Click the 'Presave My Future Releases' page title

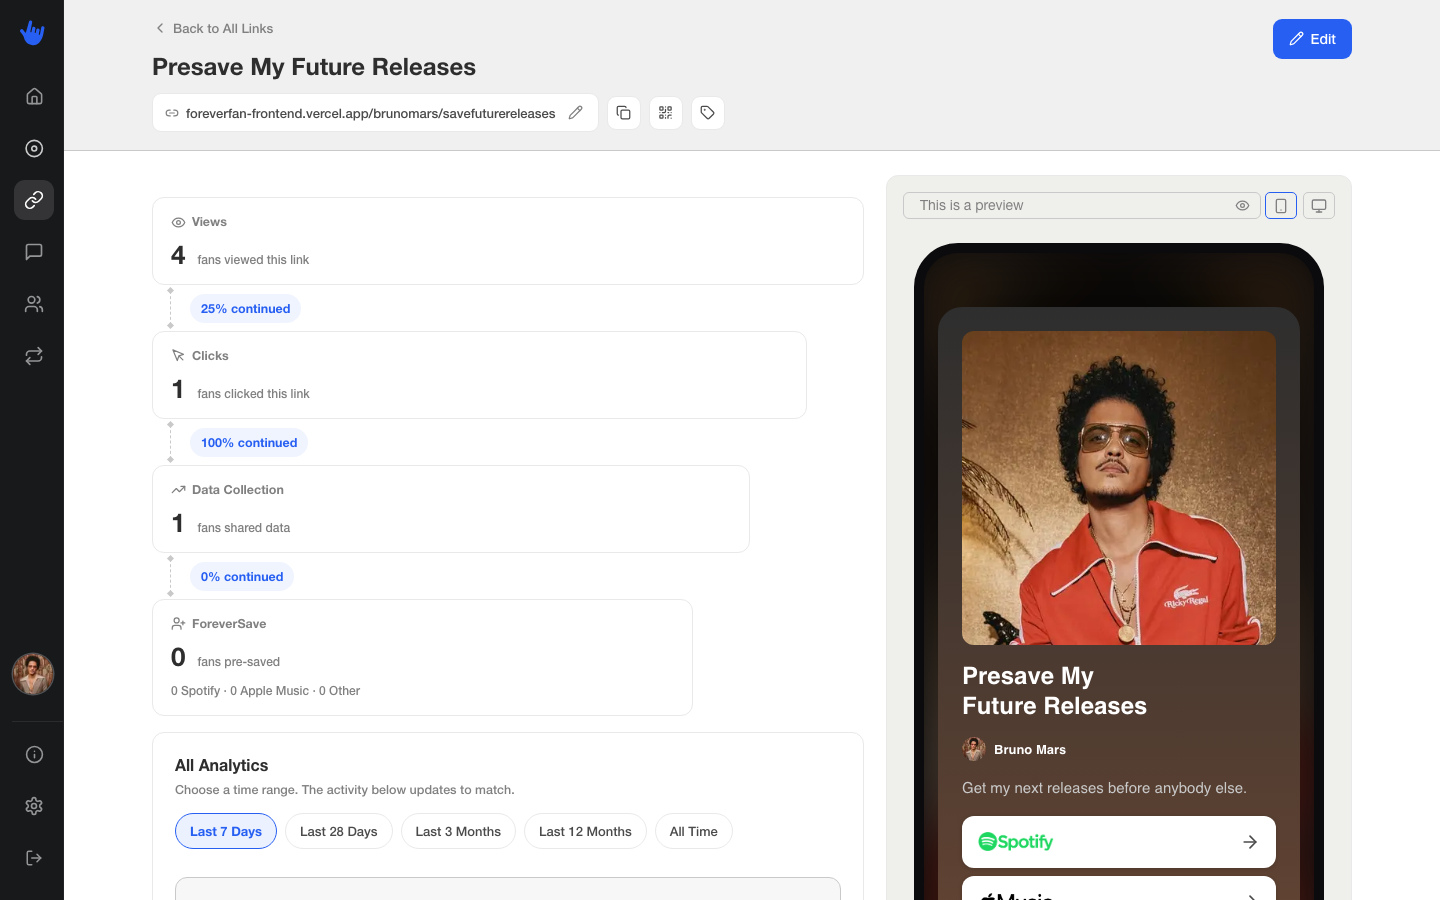314,67
